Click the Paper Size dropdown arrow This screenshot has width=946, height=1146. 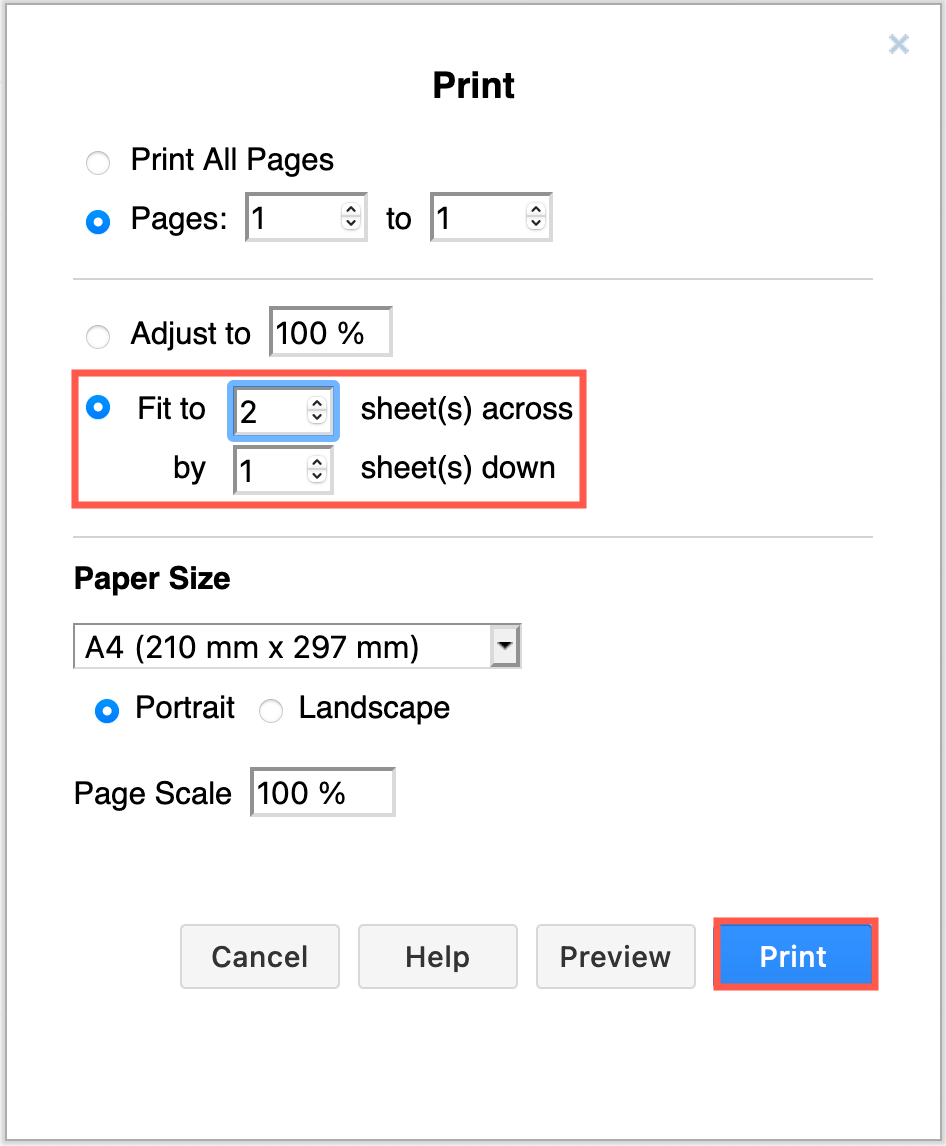[505, 645]
